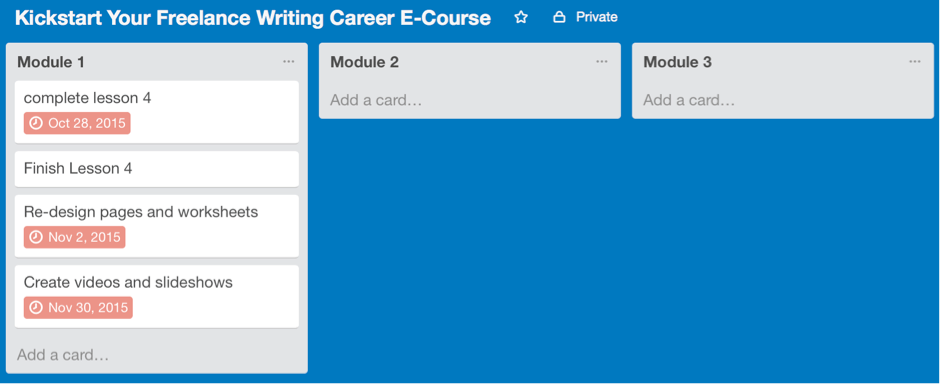Star this board with the star icon

point(521,17)
